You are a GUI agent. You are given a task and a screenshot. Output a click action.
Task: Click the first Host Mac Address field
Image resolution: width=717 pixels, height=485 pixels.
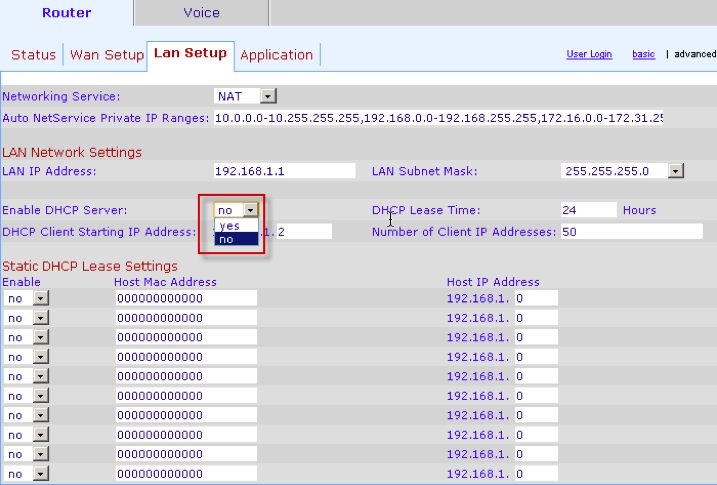pyautogui.click(x=186, y=298)
